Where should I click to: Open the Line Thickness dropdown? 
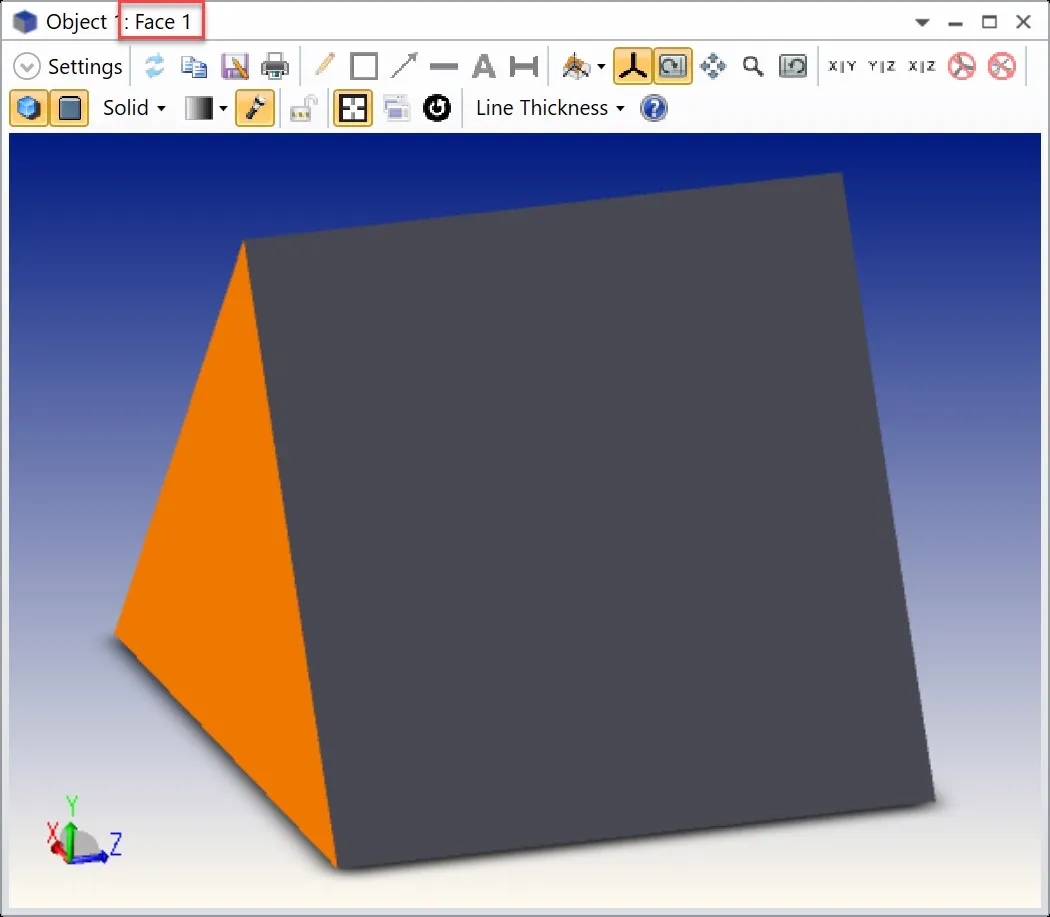click(549, 108)
